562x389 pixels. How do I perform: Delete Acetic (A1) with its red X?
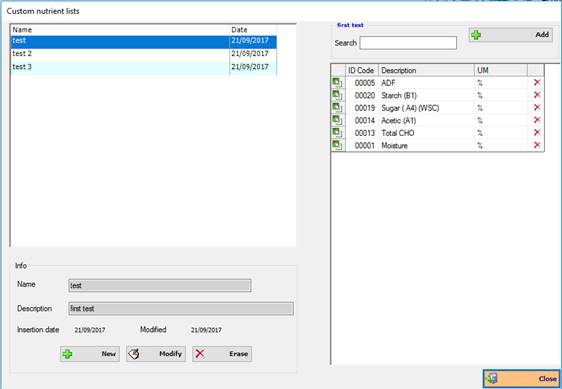tap(537, 120)
